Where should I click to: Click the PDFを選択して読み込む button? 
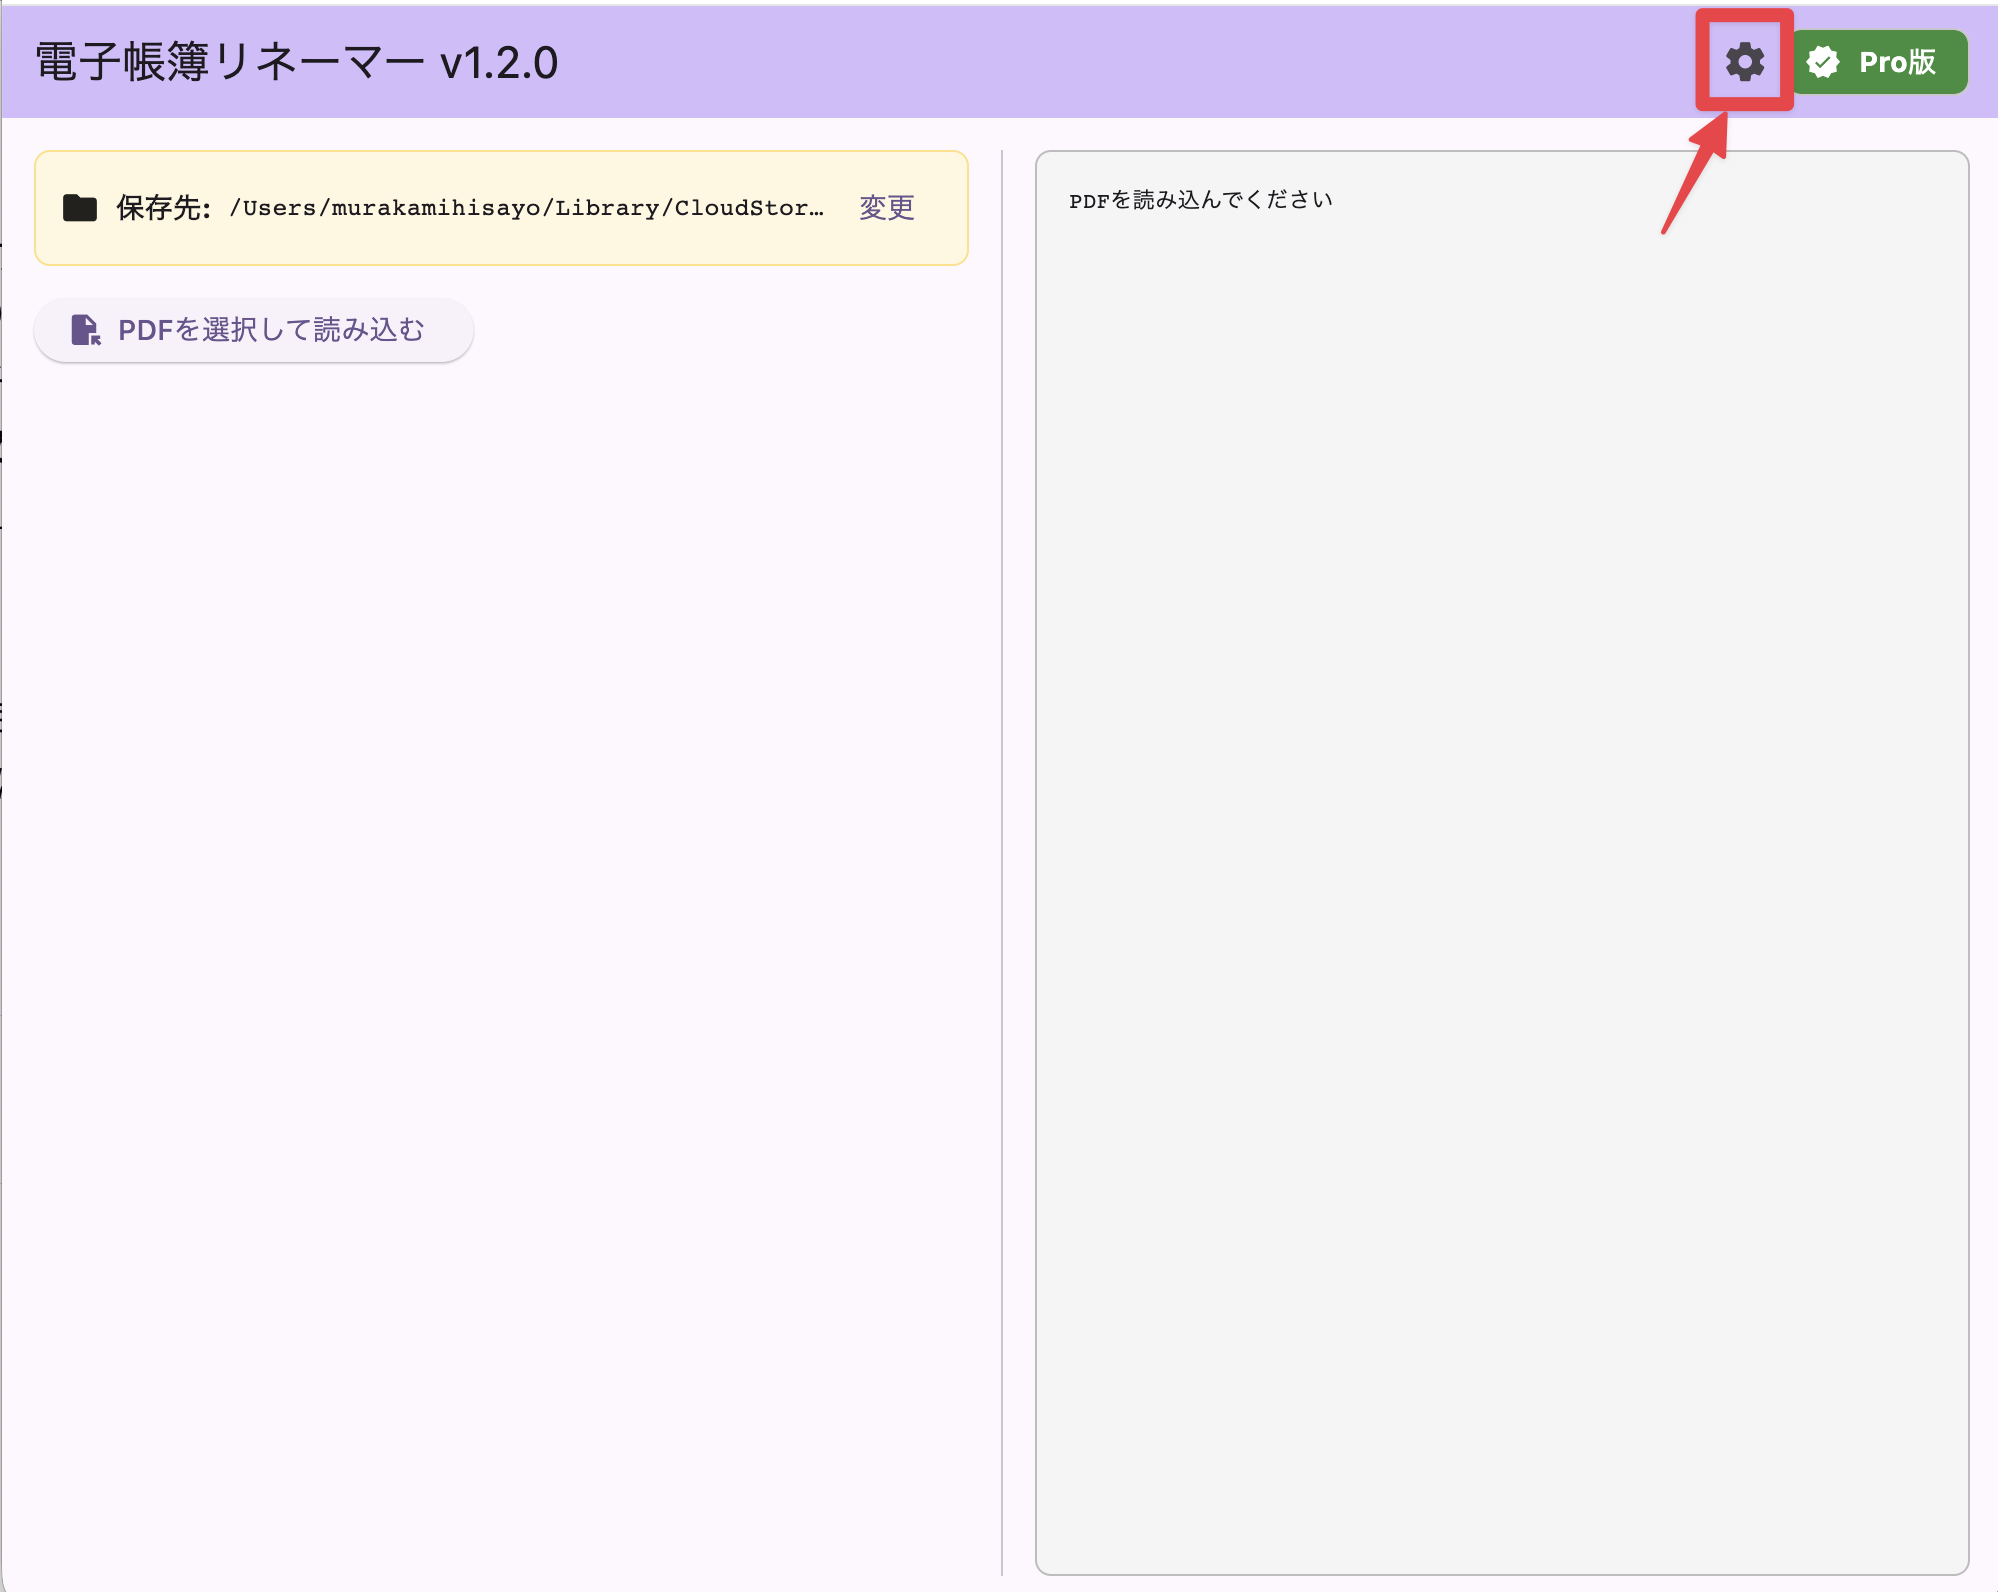tap(254, 330)
